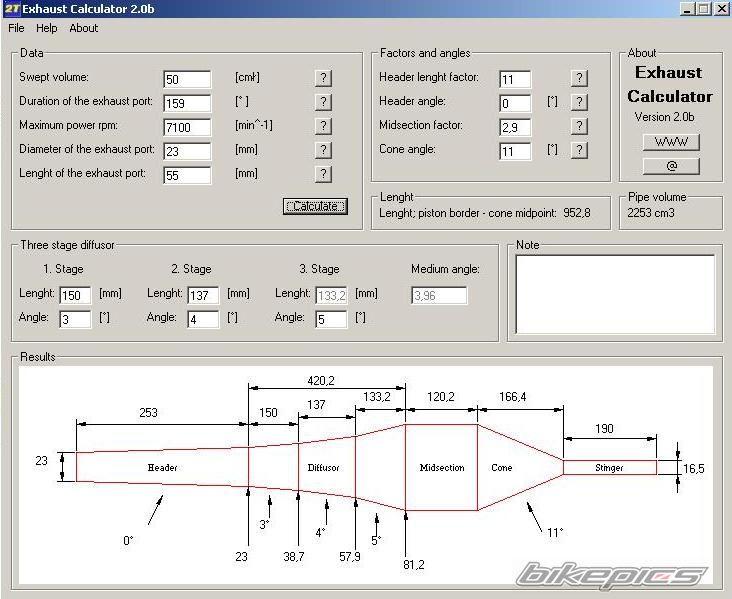This screenshot has height=599, width=732.
Task: Show help for Maximum power rpm
Action: point(323,126)
